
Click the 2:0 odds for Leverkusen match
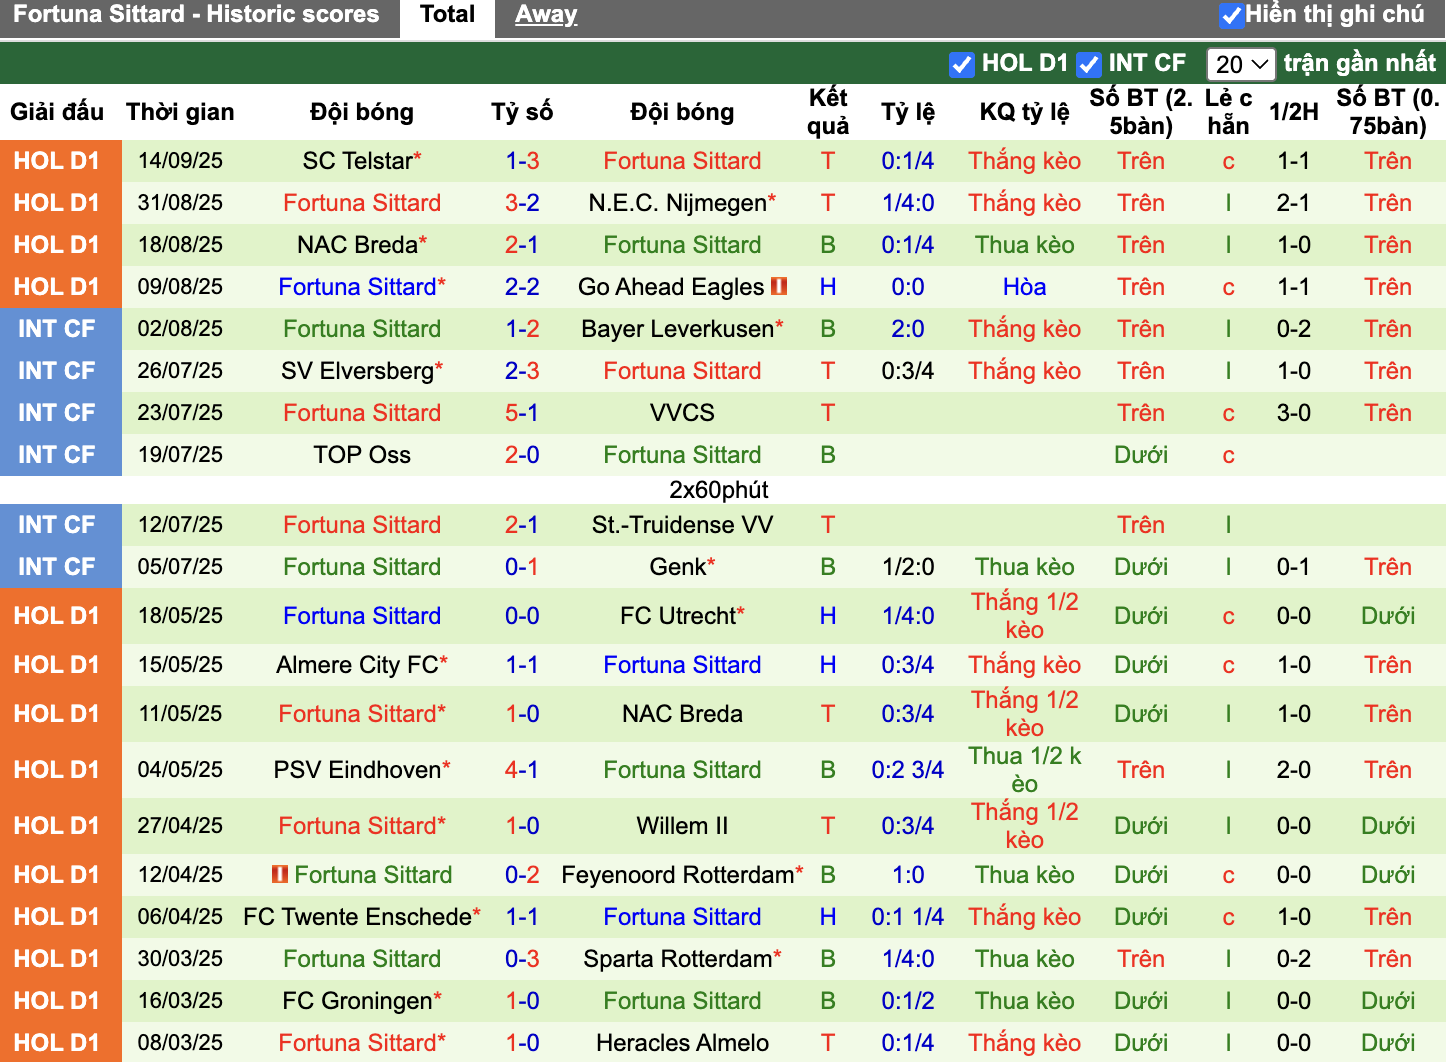(x=908, y=329)
